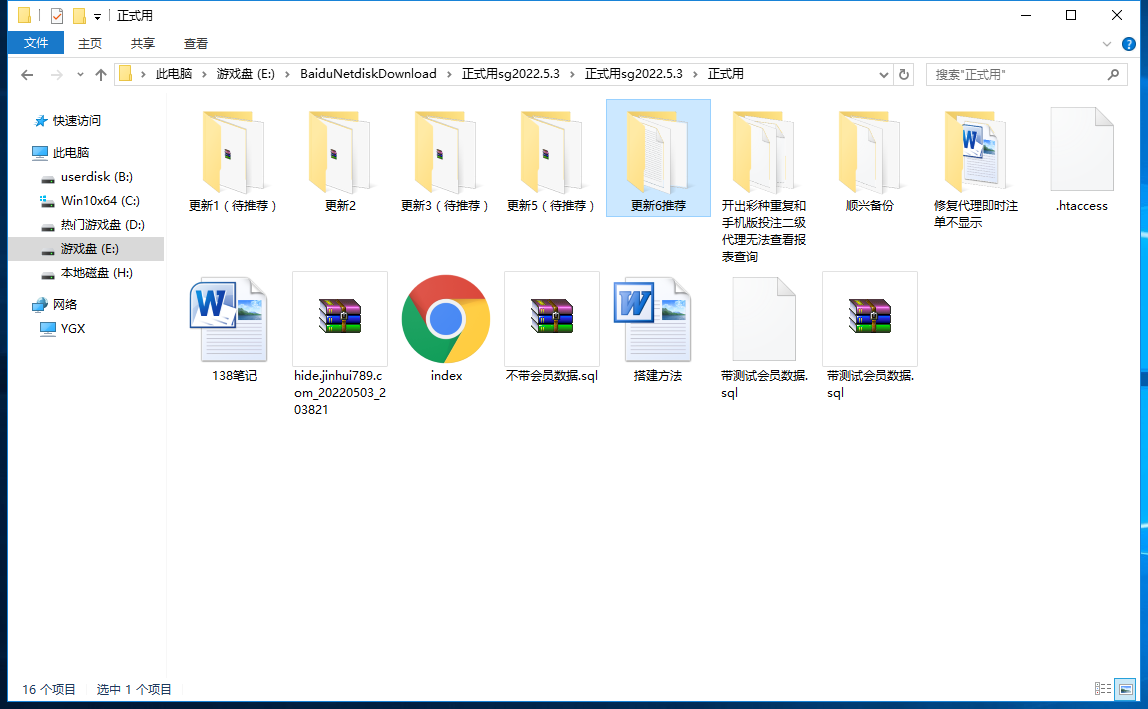The width and height of the screenshot is (1148, 709).
Task: Click the New Folder quick access icon
Action: click(79, 15)
